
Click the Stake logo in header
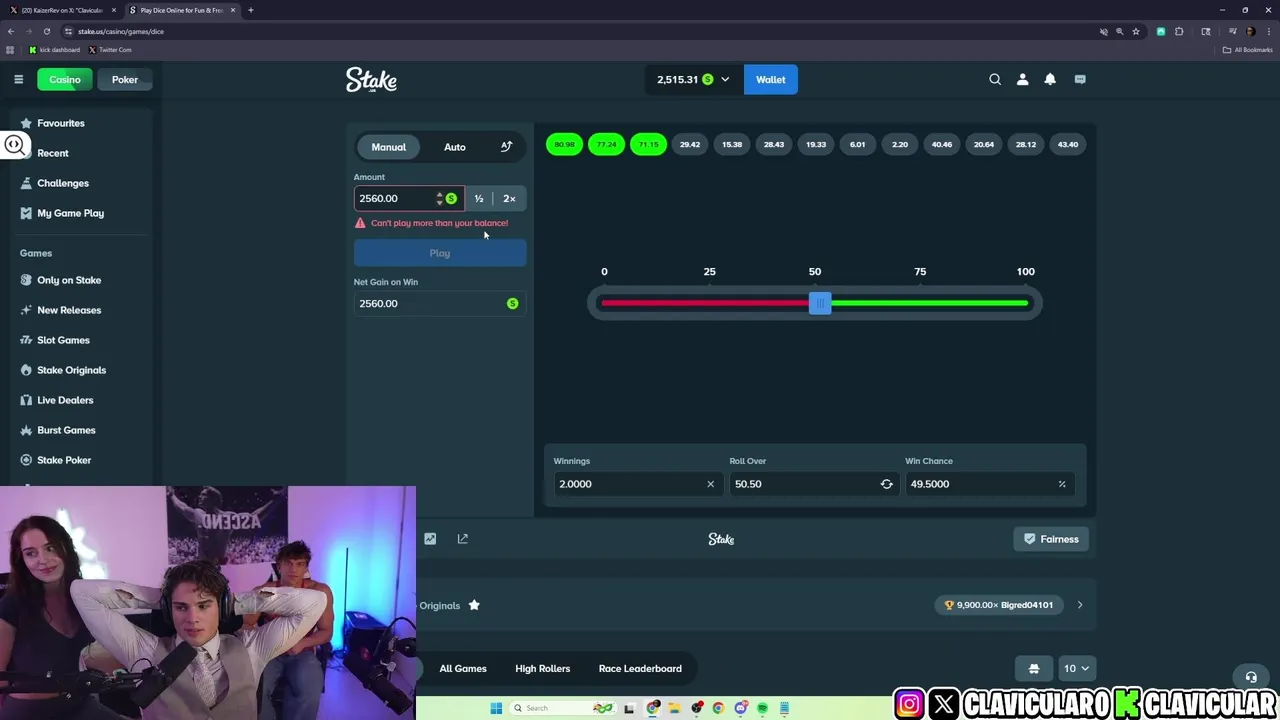point(371,80)
